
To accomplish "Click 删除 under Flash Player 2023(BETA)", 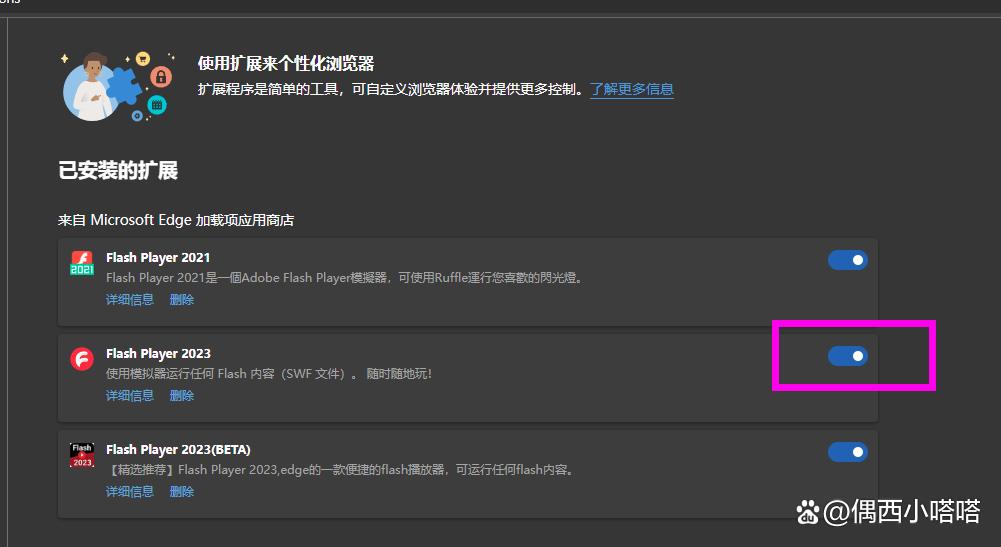I will click(x=181, y=491).
